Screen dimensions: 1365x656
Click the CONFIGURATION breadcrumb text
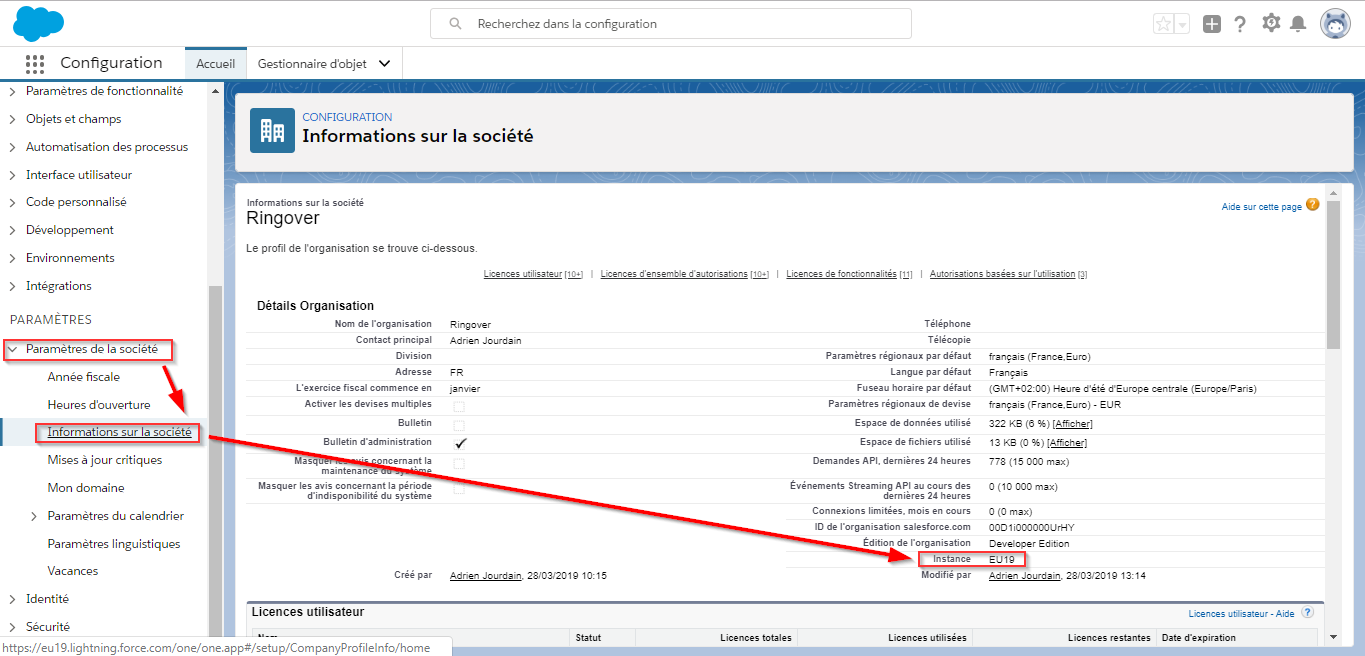(347, 117)
